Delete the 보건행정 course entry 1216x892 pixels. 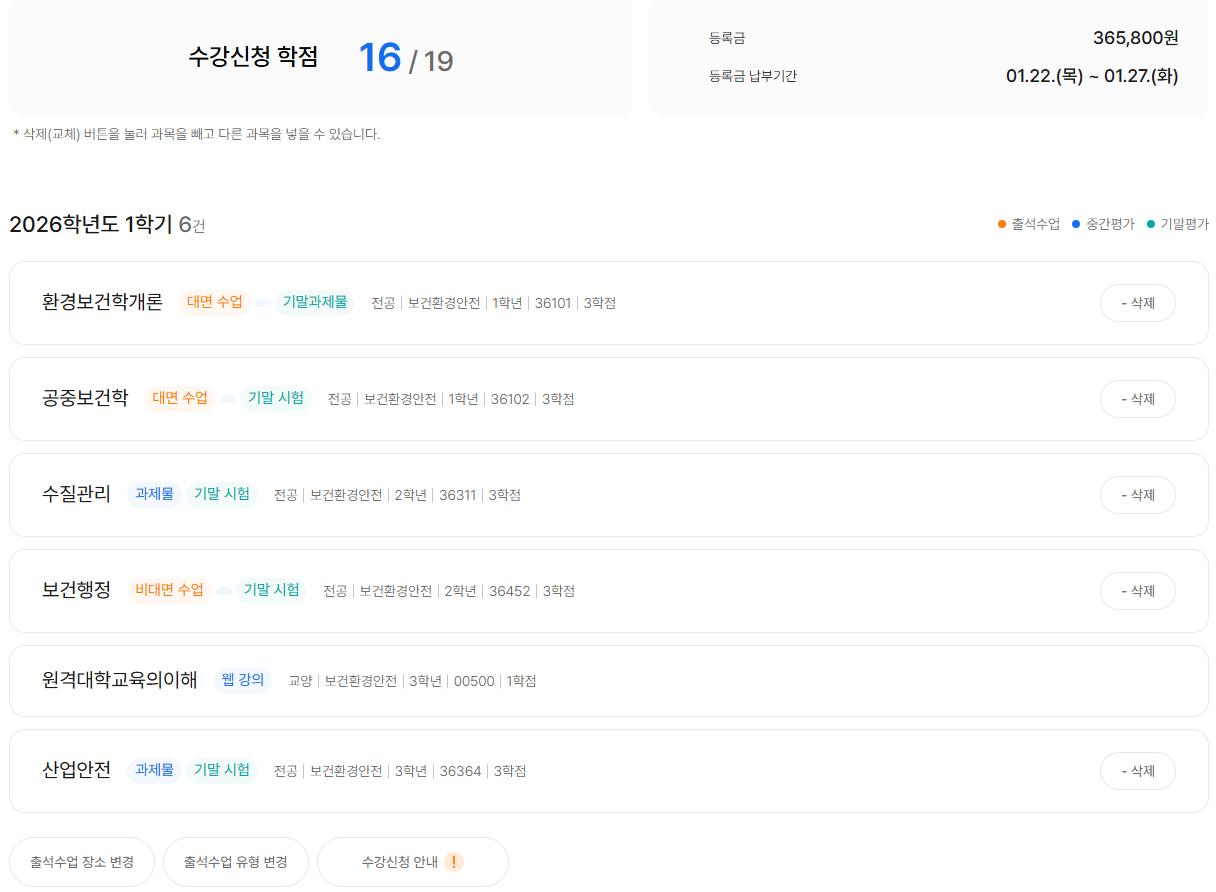pos(1137,591)
